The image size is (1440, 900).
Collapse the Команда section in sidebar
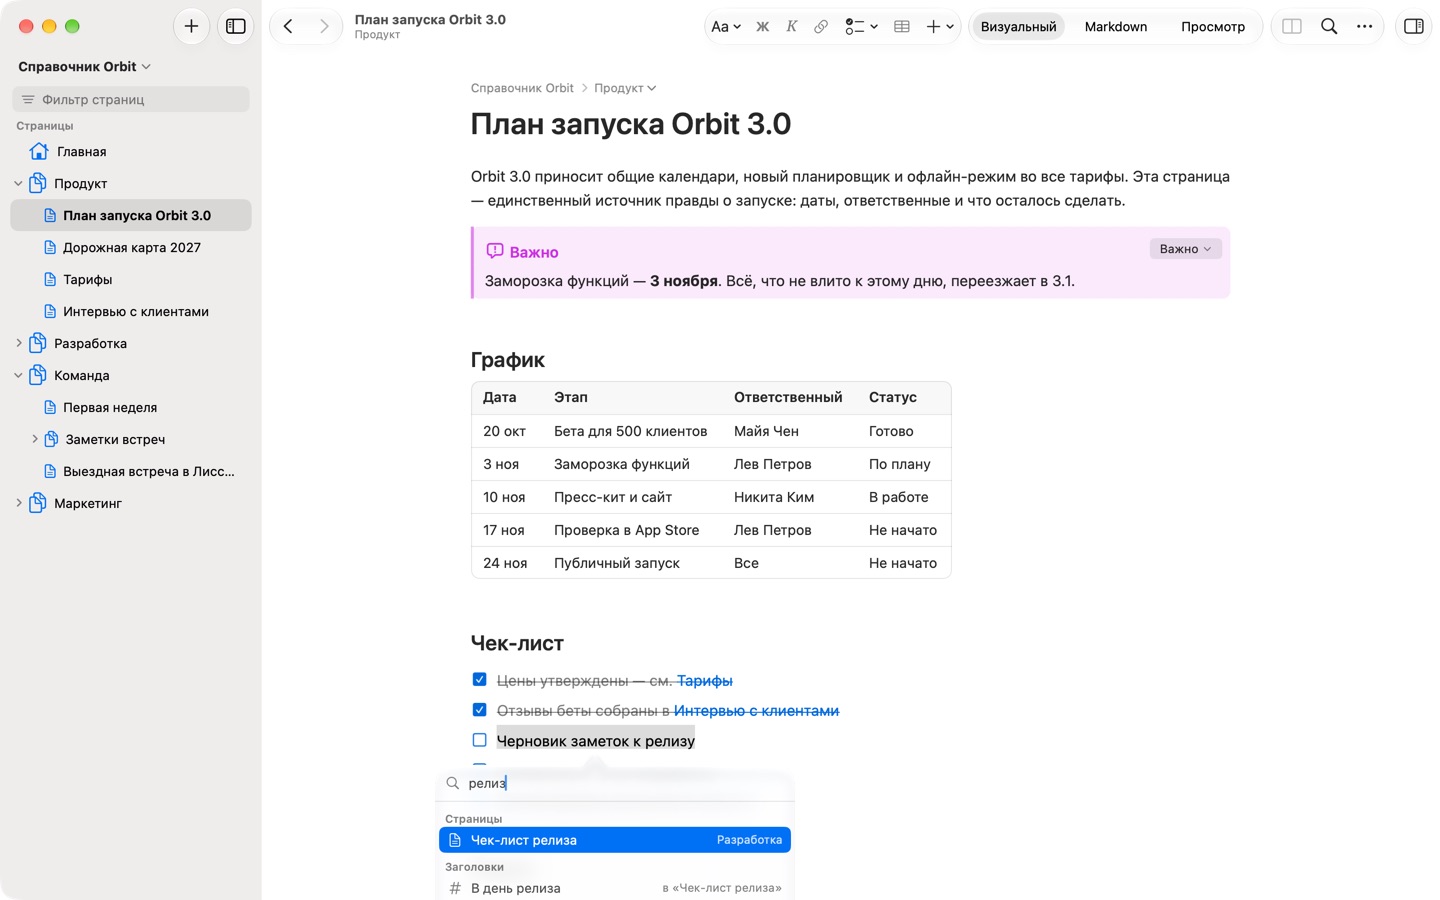18,376
